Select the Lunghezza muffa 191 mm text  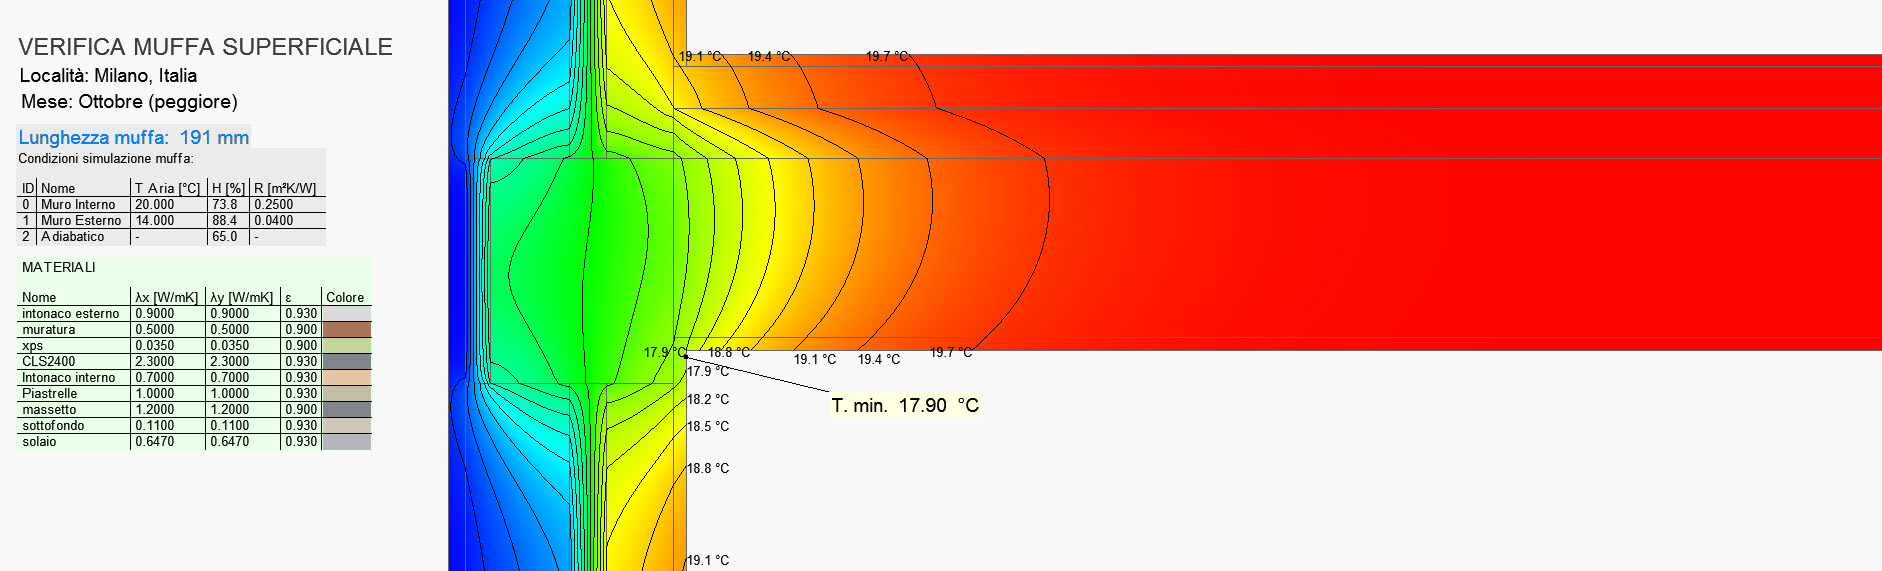coord(134,138)
